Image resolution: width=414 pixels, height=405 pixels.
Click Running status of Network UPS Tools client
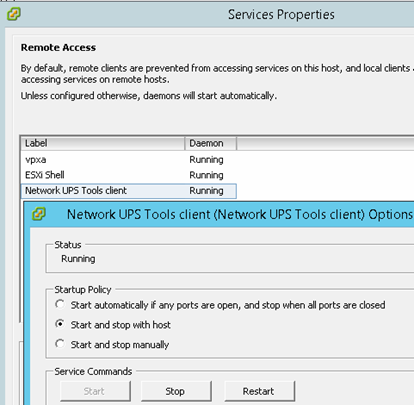click(x=206, y=191)
